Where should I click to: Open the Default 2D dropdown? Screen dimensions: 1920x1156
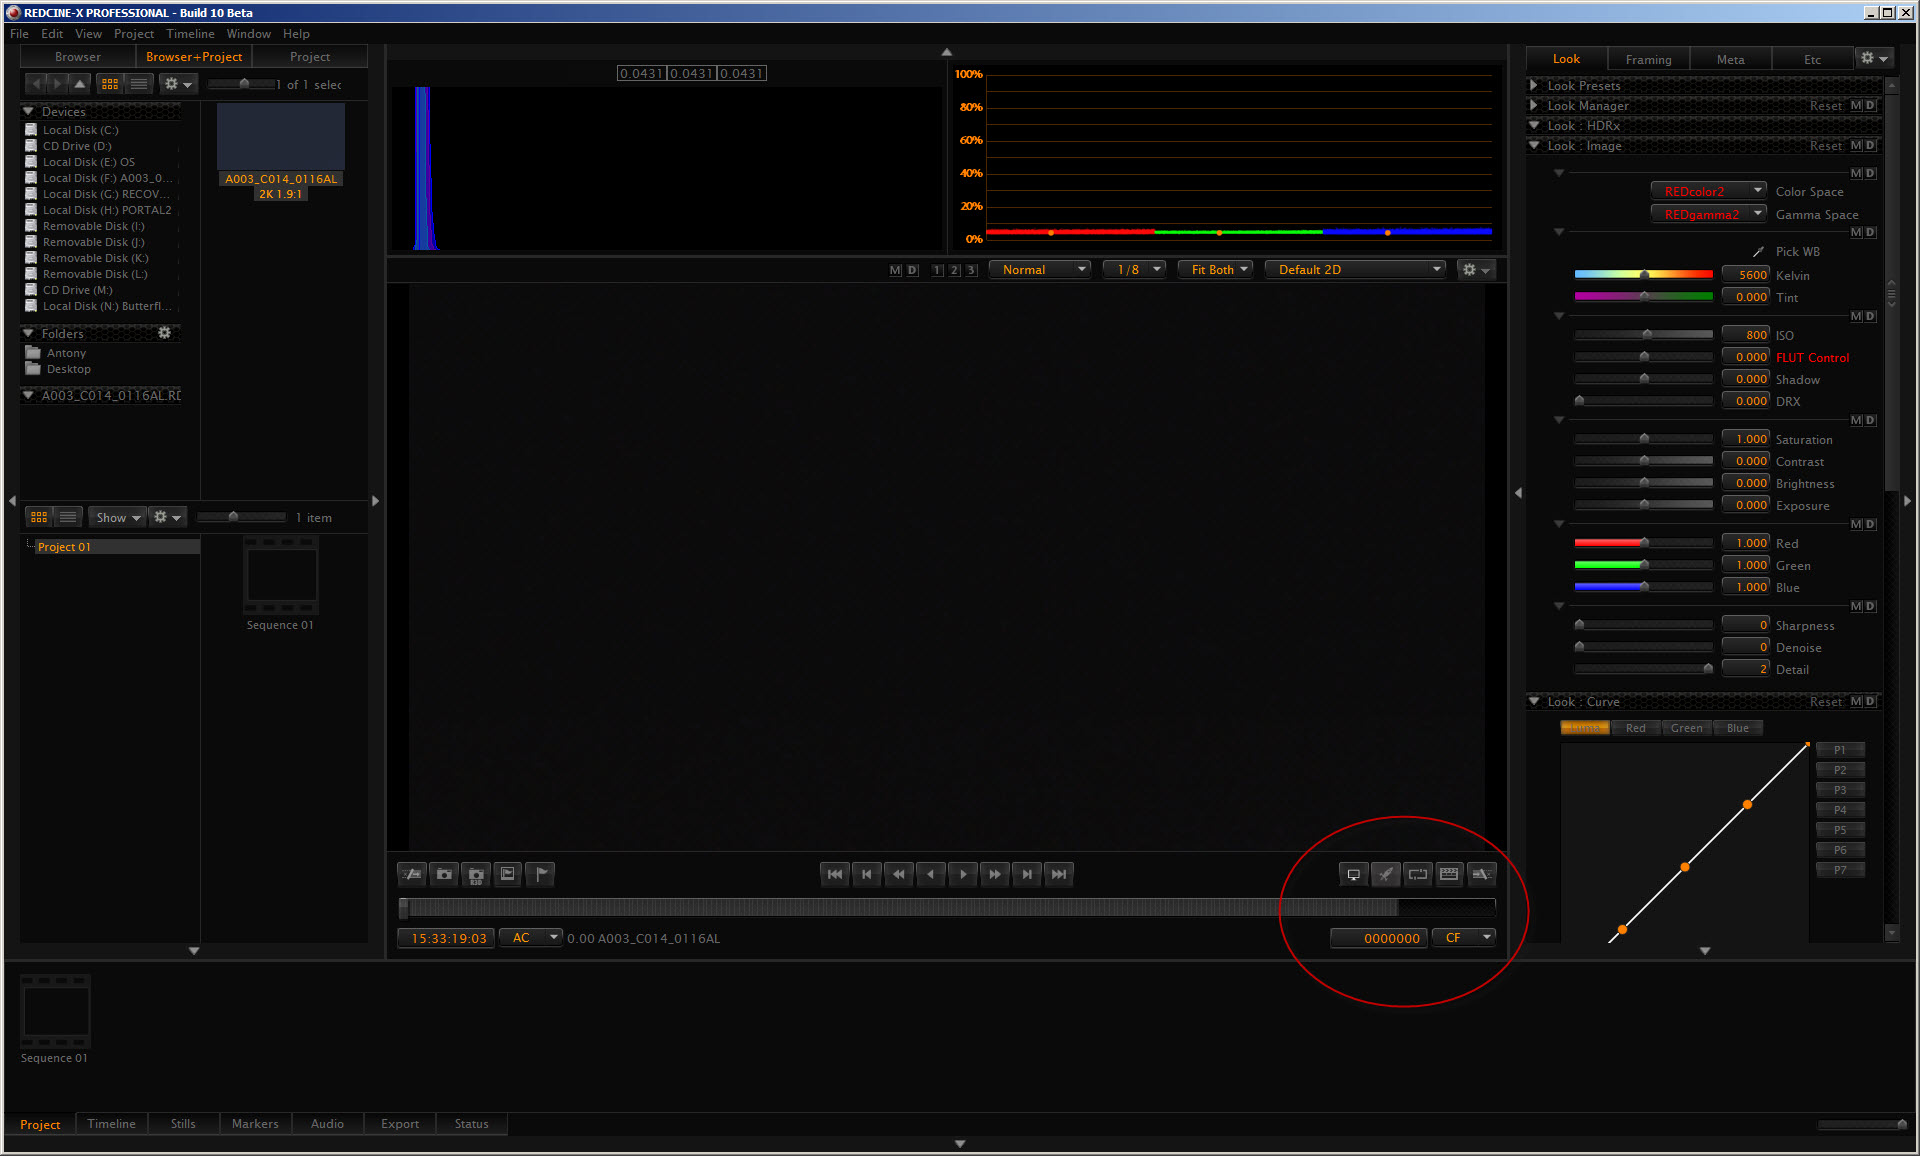1355,270
